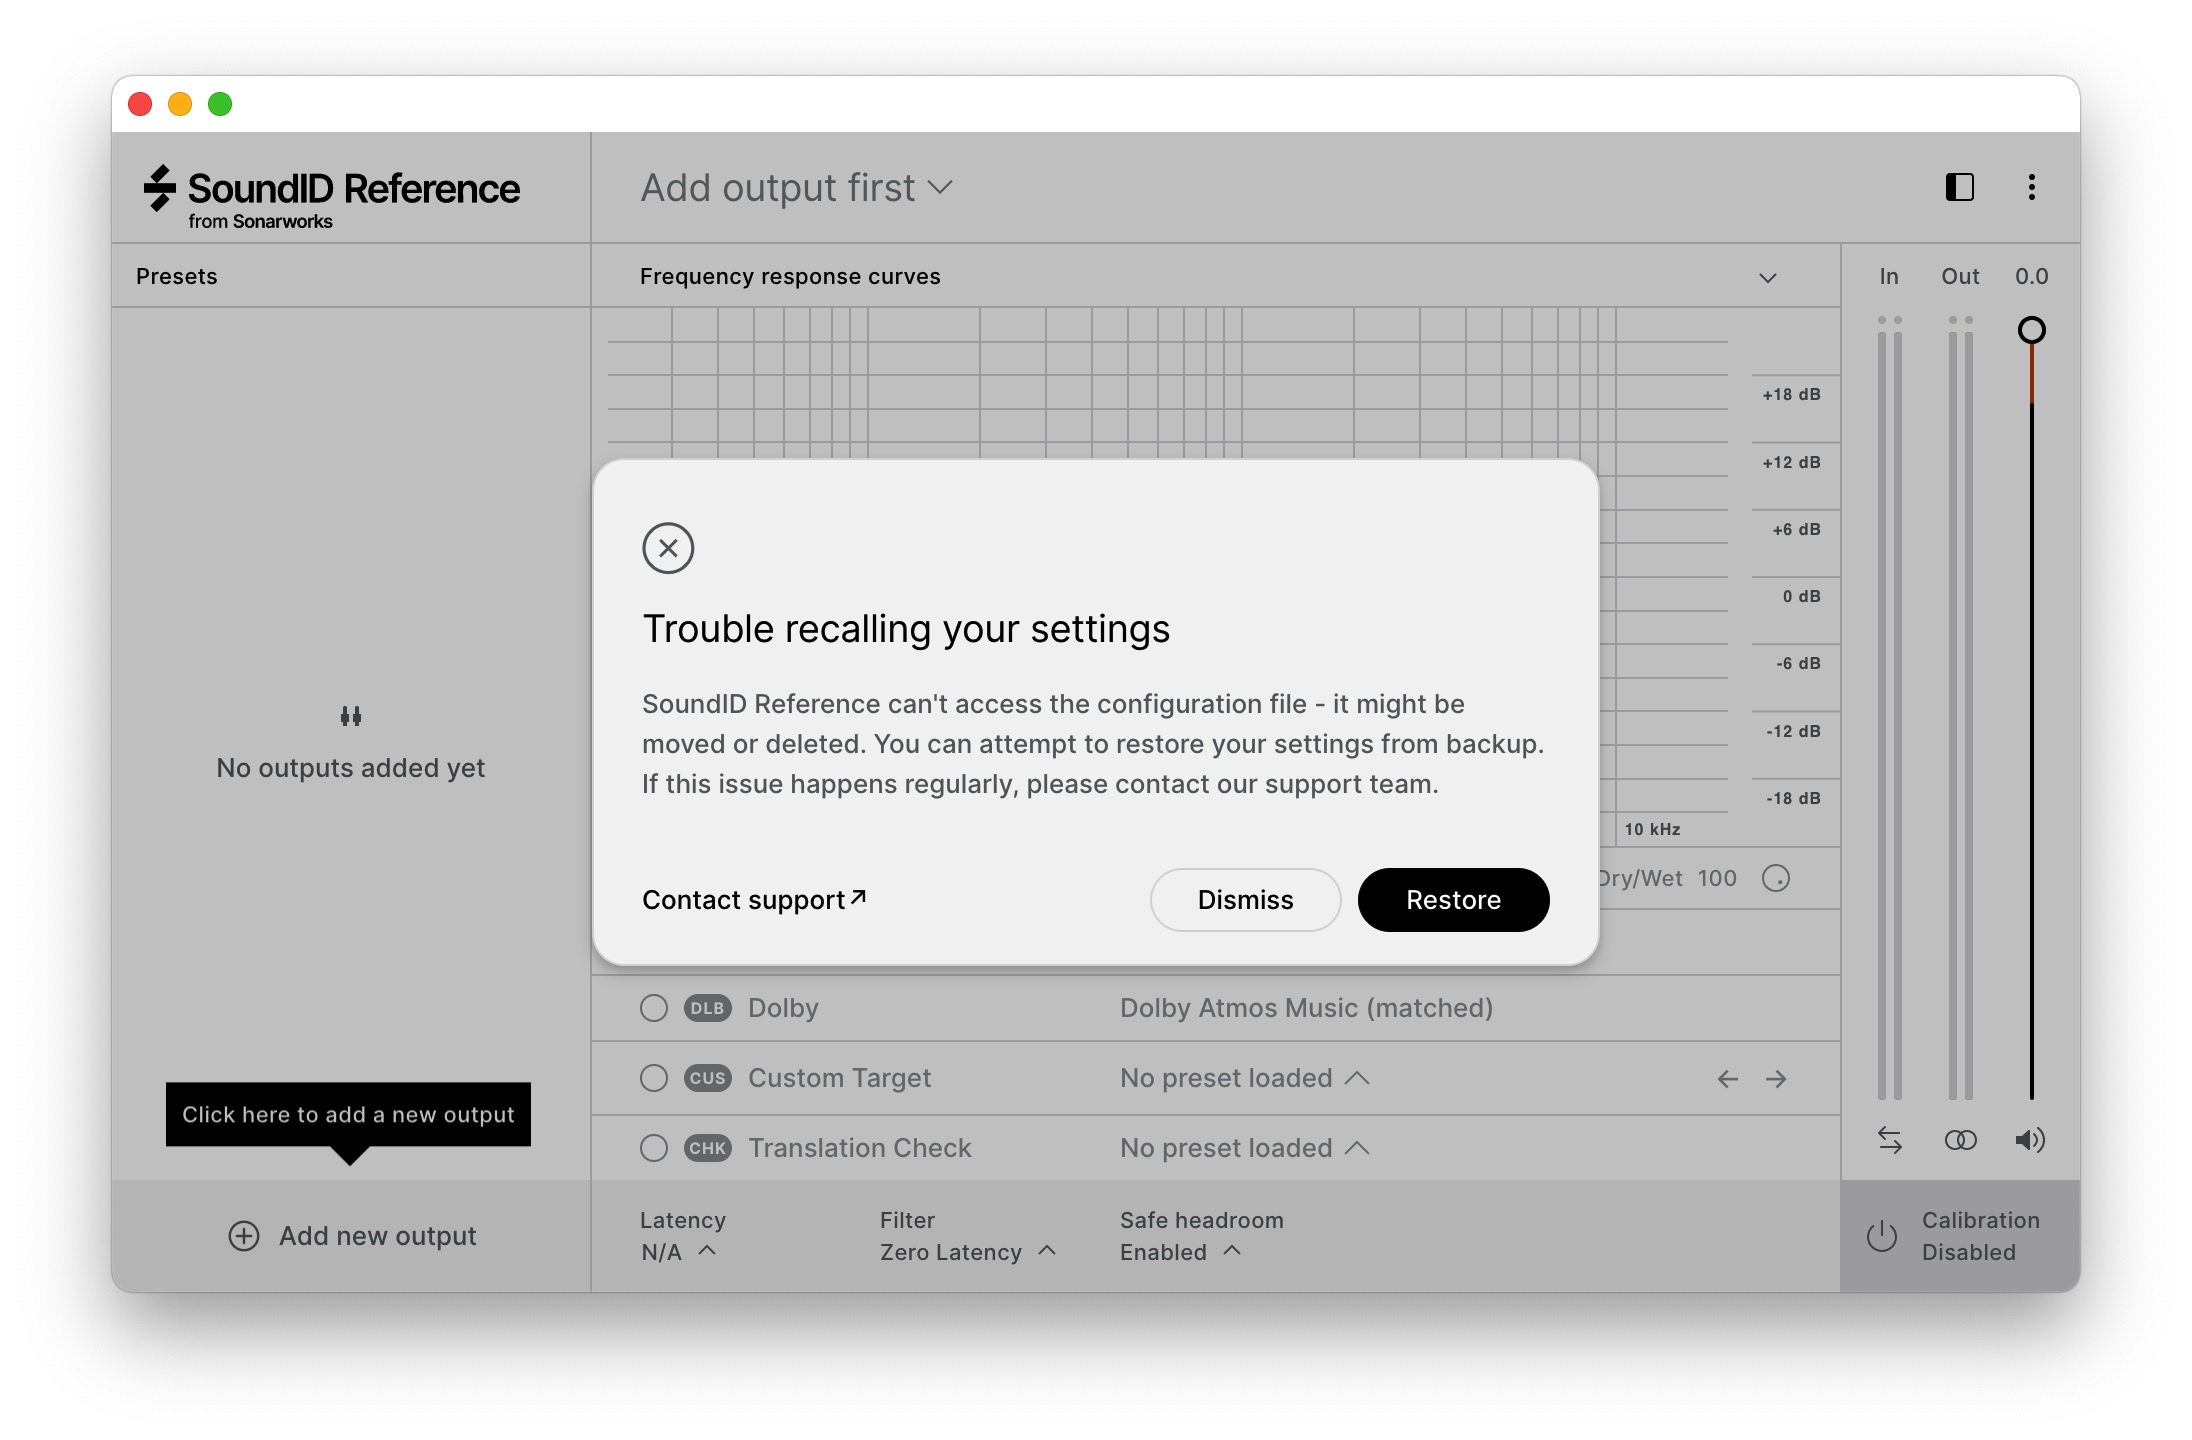Click the outputs connector icon above 'No outputs added yet'
2192x1440 pixels.
[x=351, y=716]
